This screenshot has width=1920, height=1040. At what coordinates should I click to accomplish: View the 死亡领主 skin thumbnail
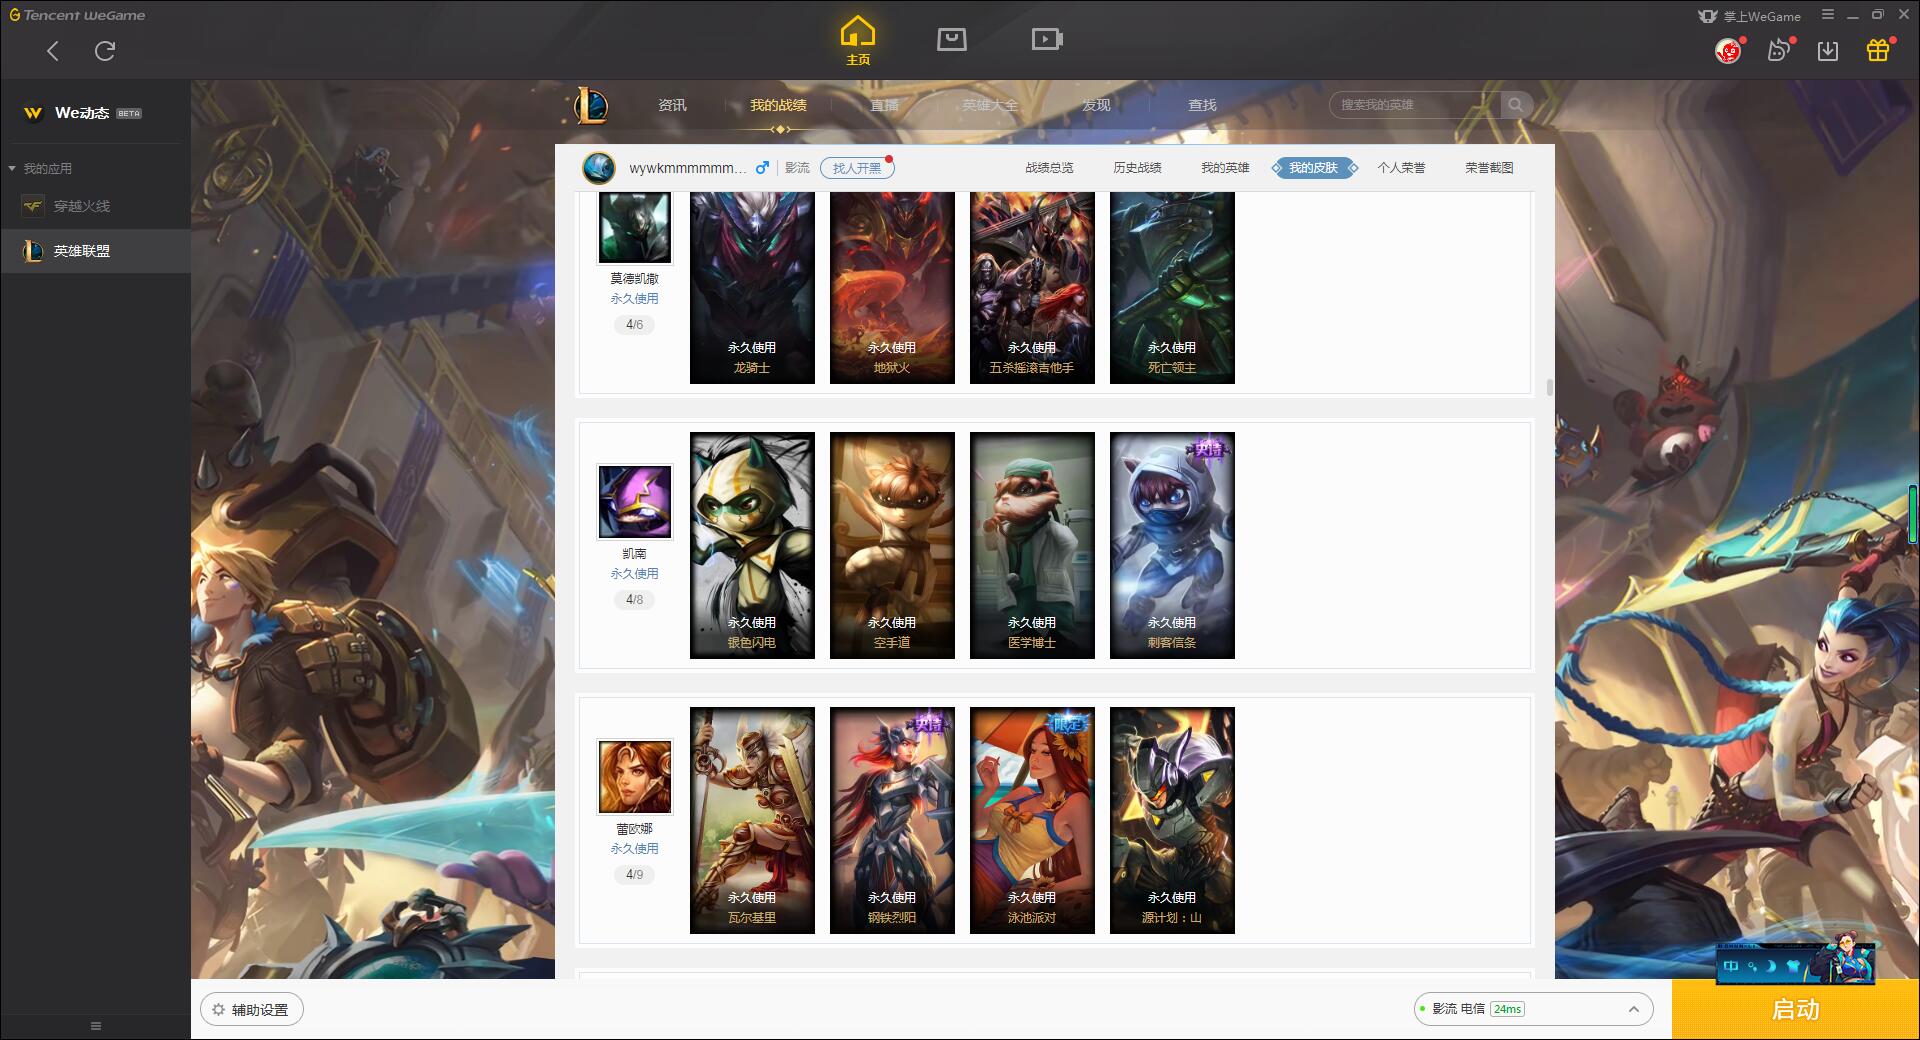click(1172, 287)
